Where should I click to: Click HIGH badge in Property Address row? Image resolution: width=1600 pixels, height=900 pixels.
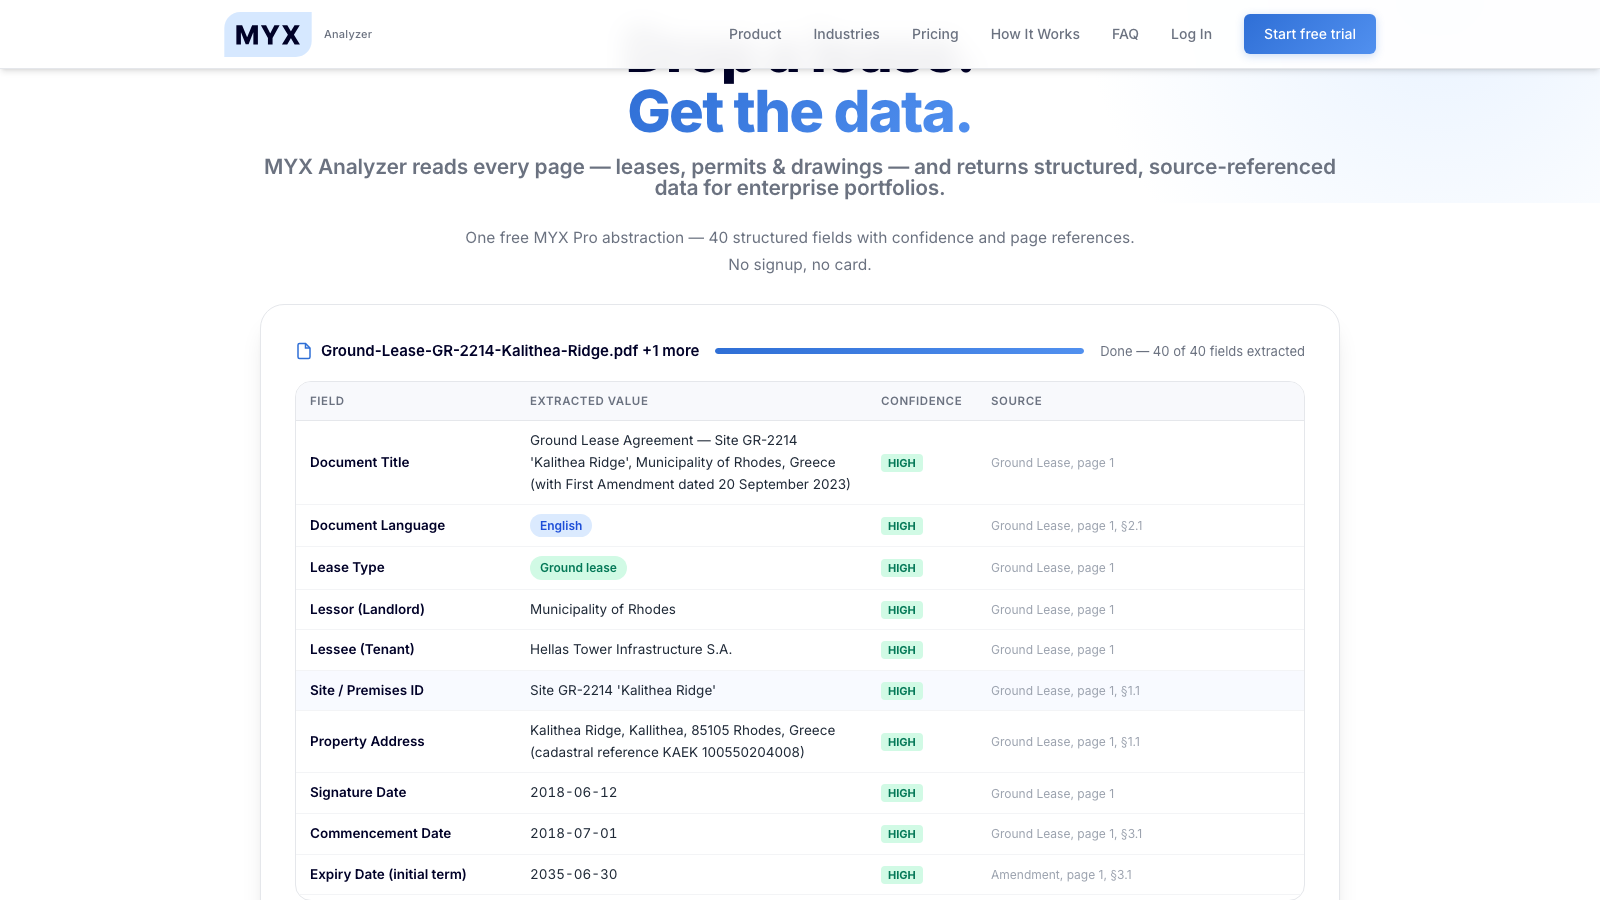coord(902,742)
